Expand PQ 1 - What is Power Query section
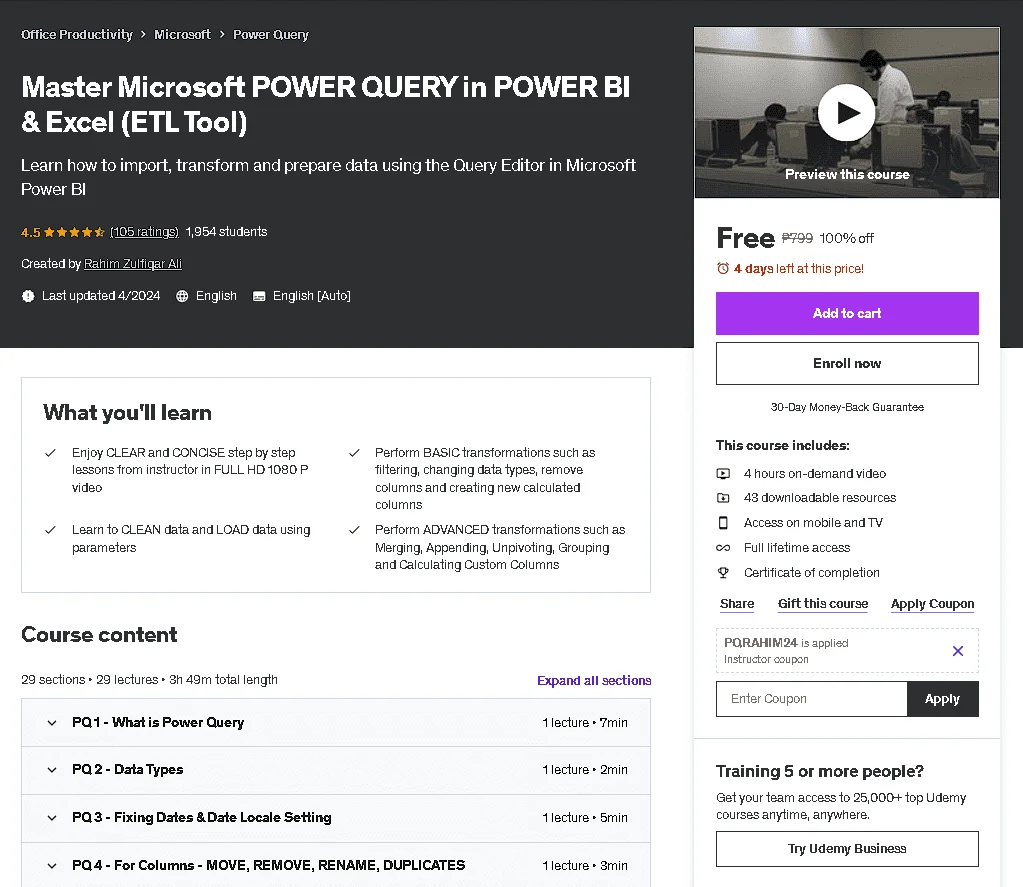 (336, 723)
